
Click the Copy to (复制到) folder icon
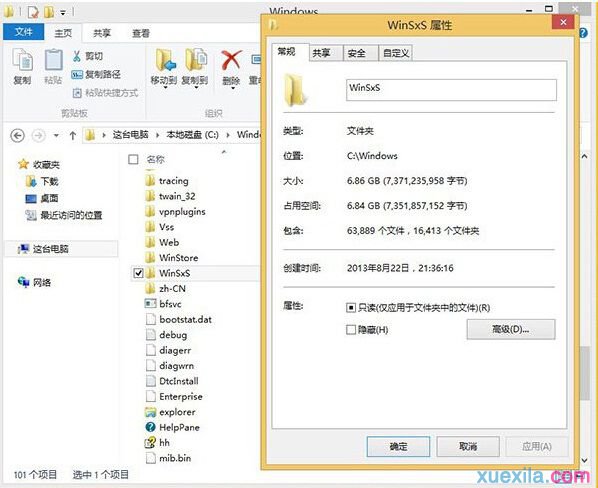coord(196,61)
